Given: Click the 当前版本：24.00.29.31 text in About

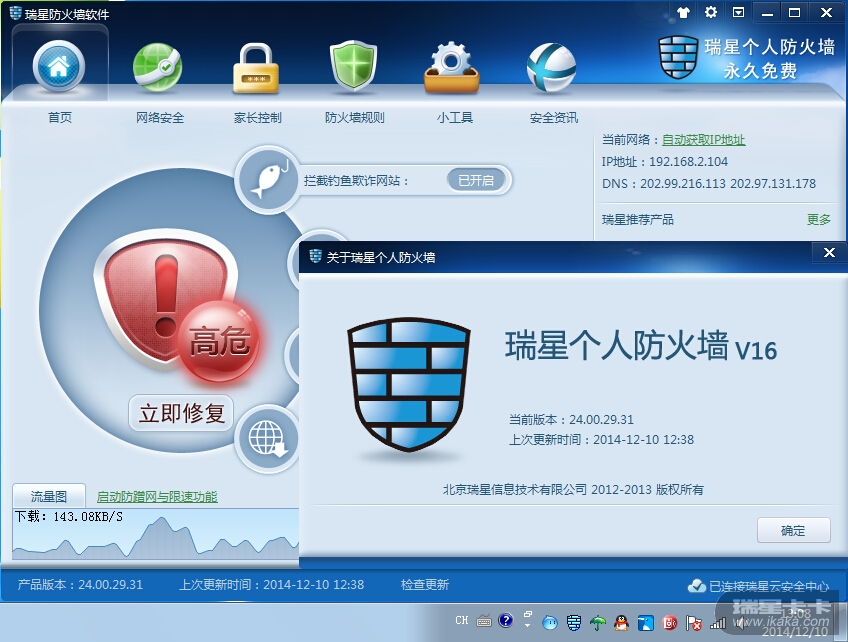Looking at the screenshot, I should (x=571, y=419).
